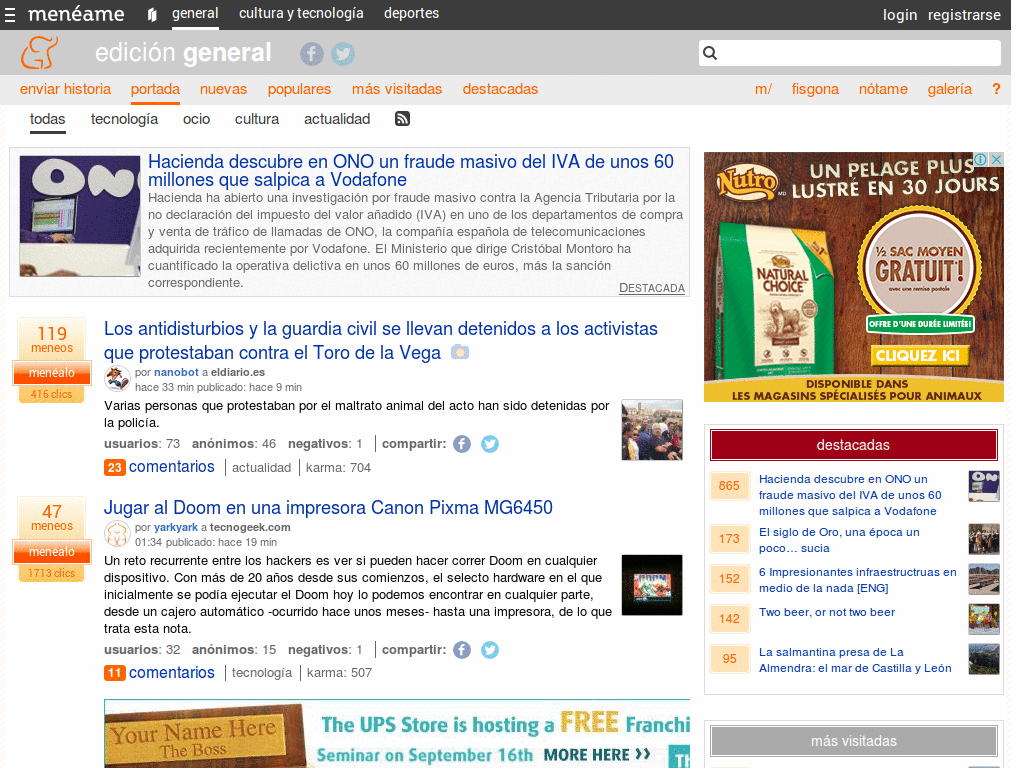Viewport: 1024px width, 768px height.
Task: Open 6 impresionantes infraestructuras thumbnail
Action: 984,579
